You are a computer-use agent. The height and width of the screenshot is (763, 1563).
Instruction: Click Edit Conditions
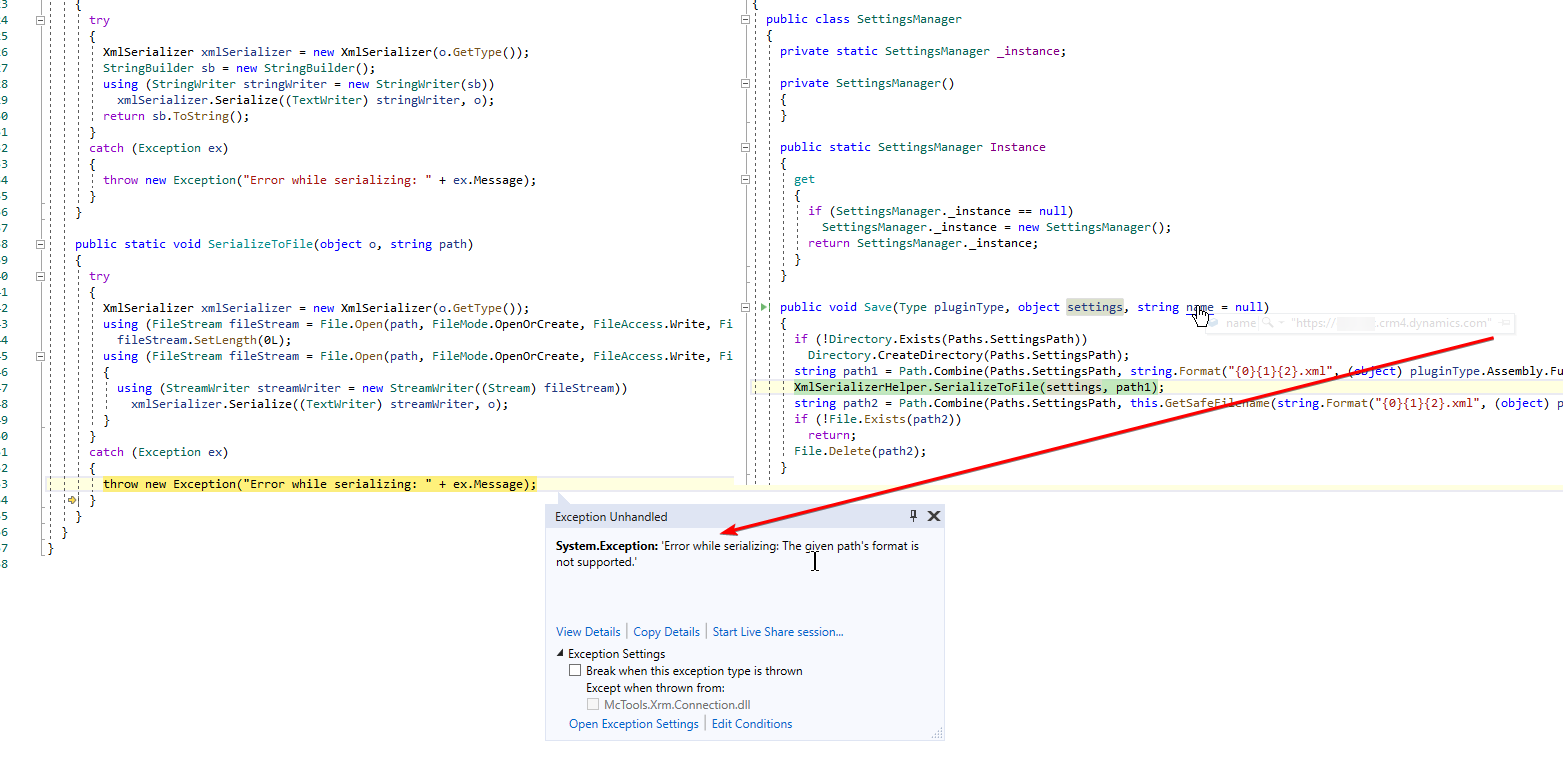pos(751,723)
